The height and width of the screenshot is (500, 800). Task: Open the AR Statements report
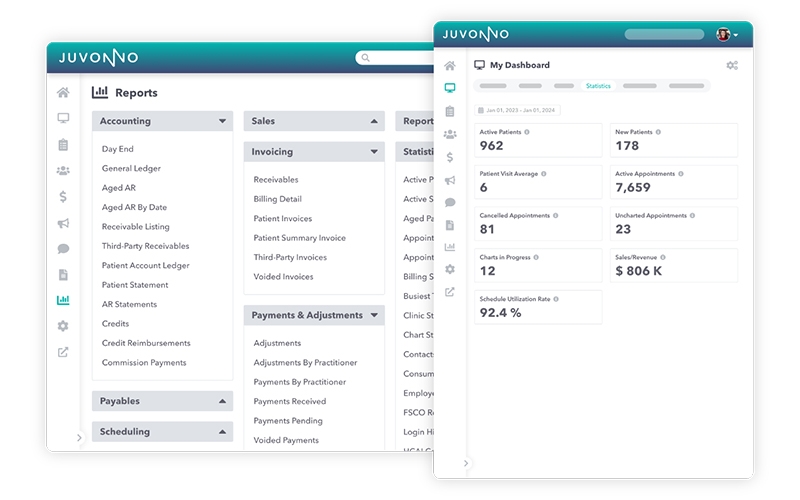[129, 304]
